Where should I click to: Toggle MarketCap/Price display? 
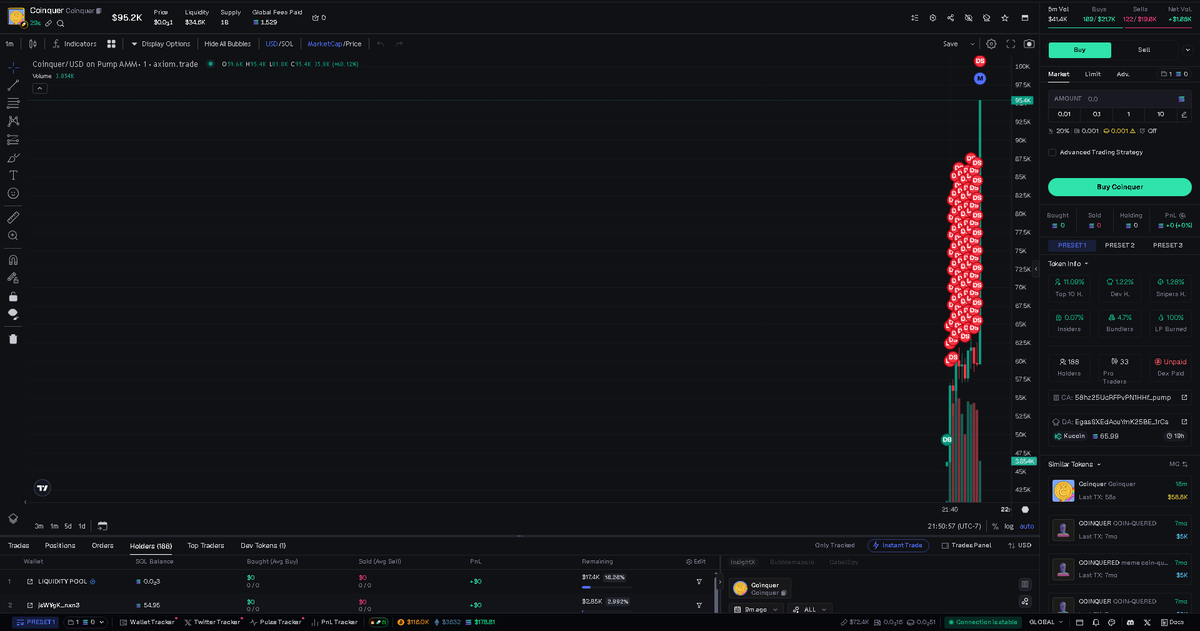coord(334,44)
